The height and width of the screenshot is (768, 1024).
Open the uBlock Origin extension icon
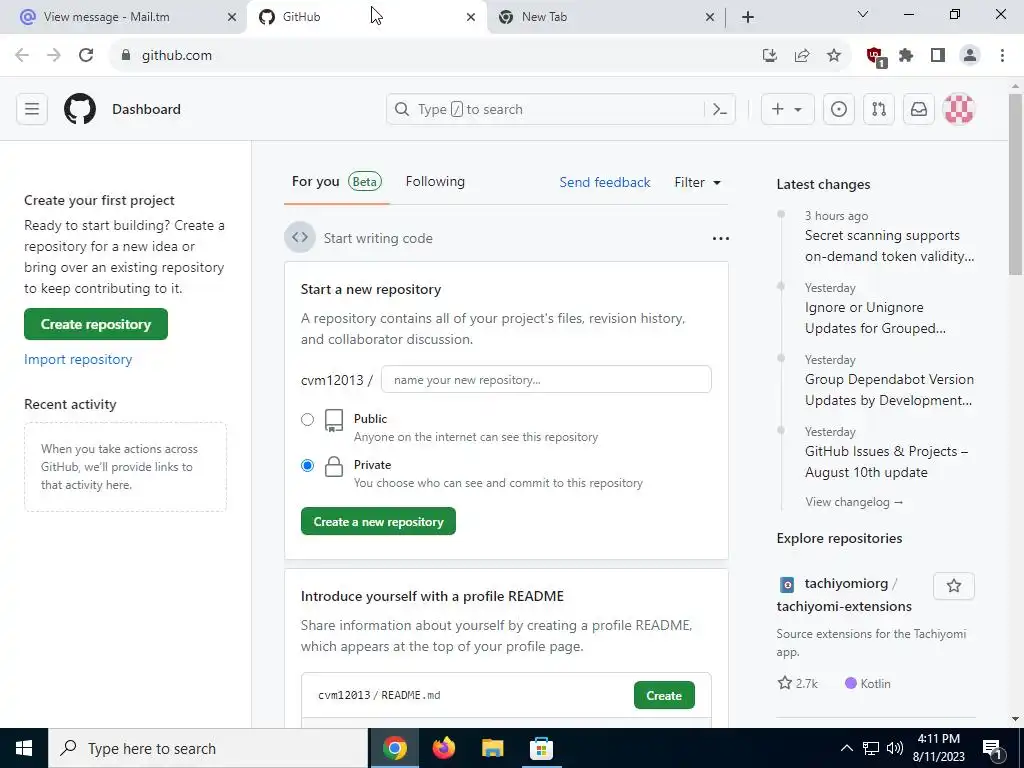click(x=875, y=56)
